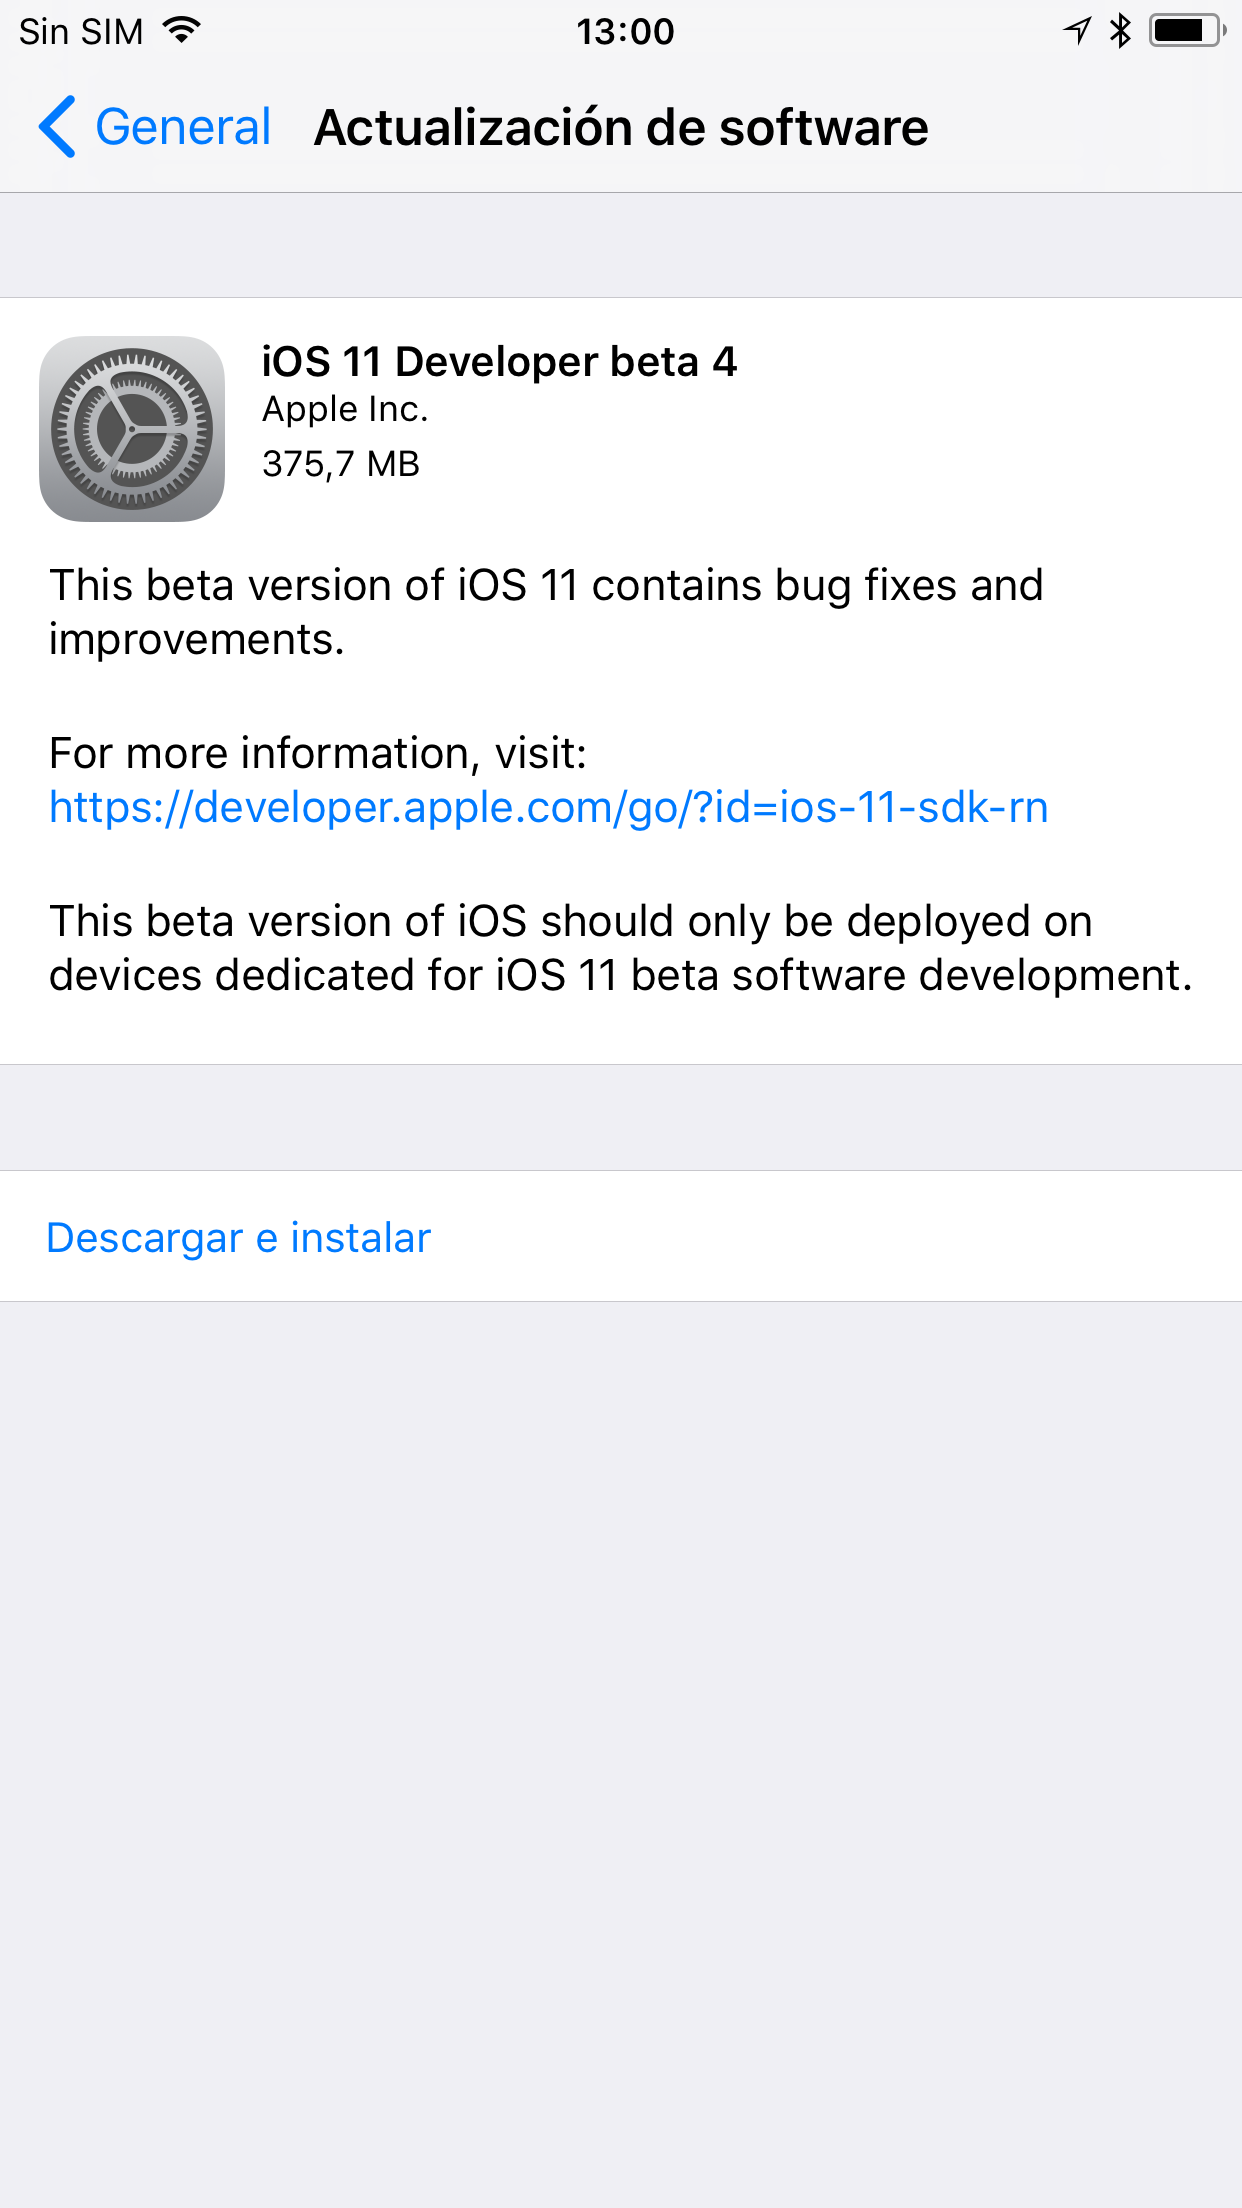Tap the Settings gear update icon
The height and width of the screenshot is (2208, 1242).
(x=132, y=429)
